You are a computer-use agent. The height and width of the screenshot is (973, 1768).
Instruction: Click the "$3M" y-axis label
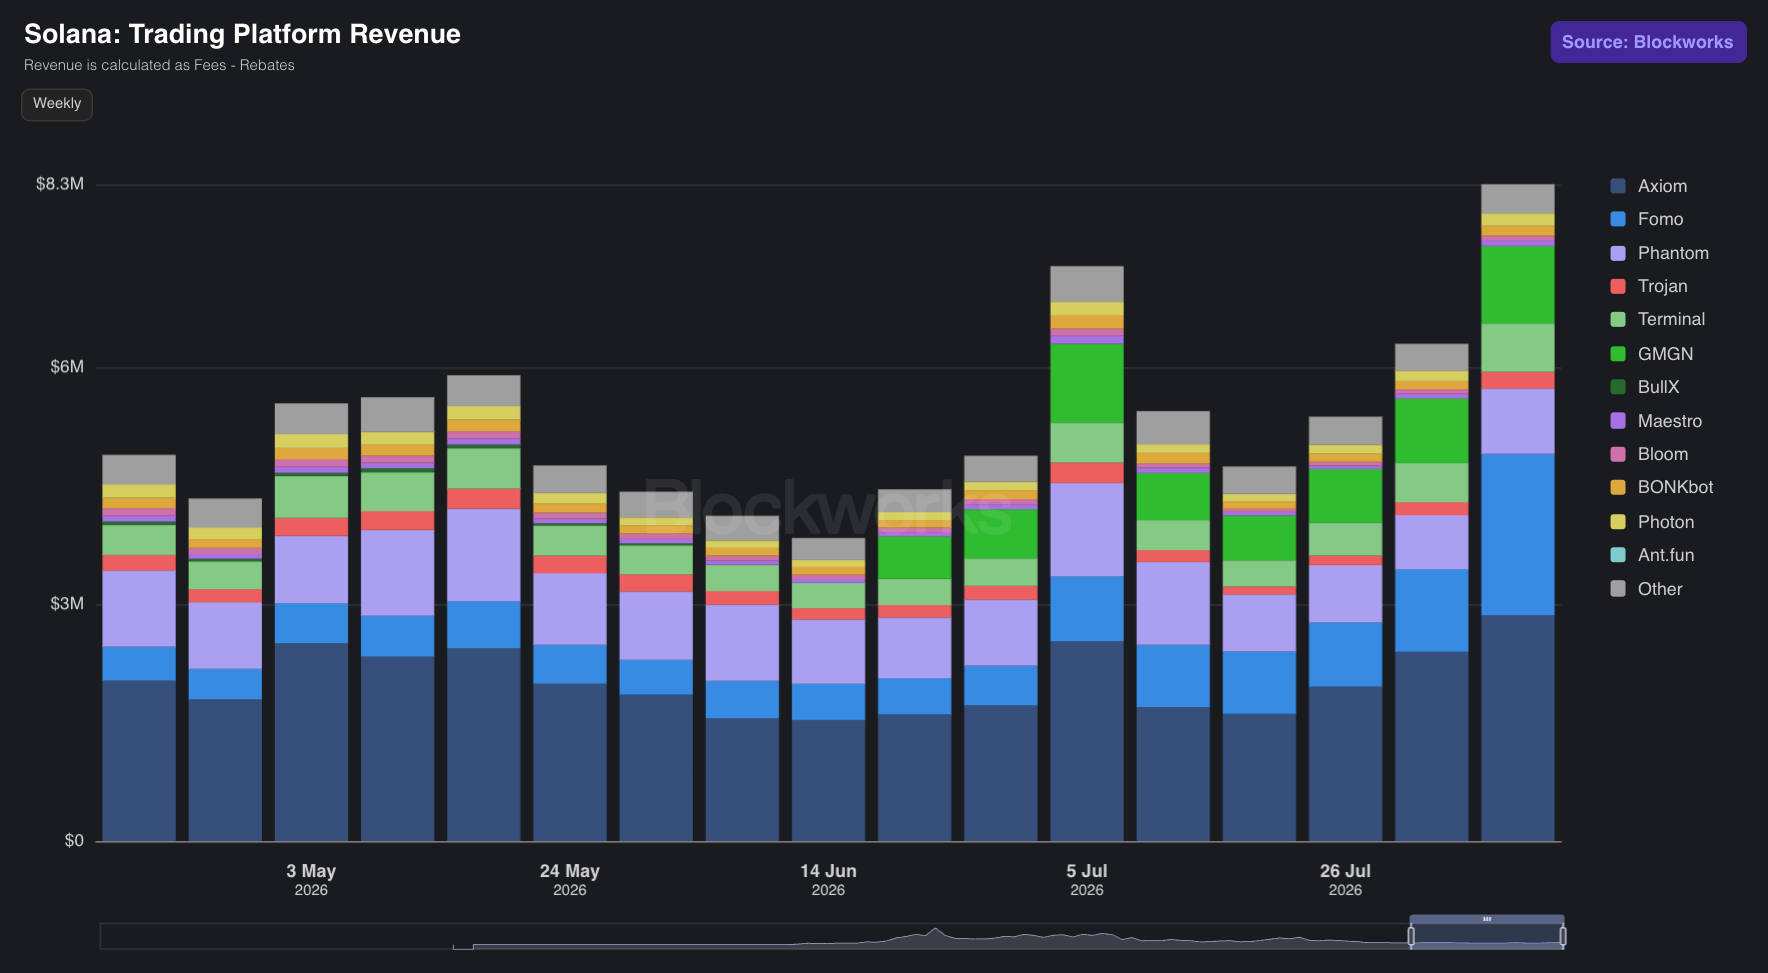point(67,603)
